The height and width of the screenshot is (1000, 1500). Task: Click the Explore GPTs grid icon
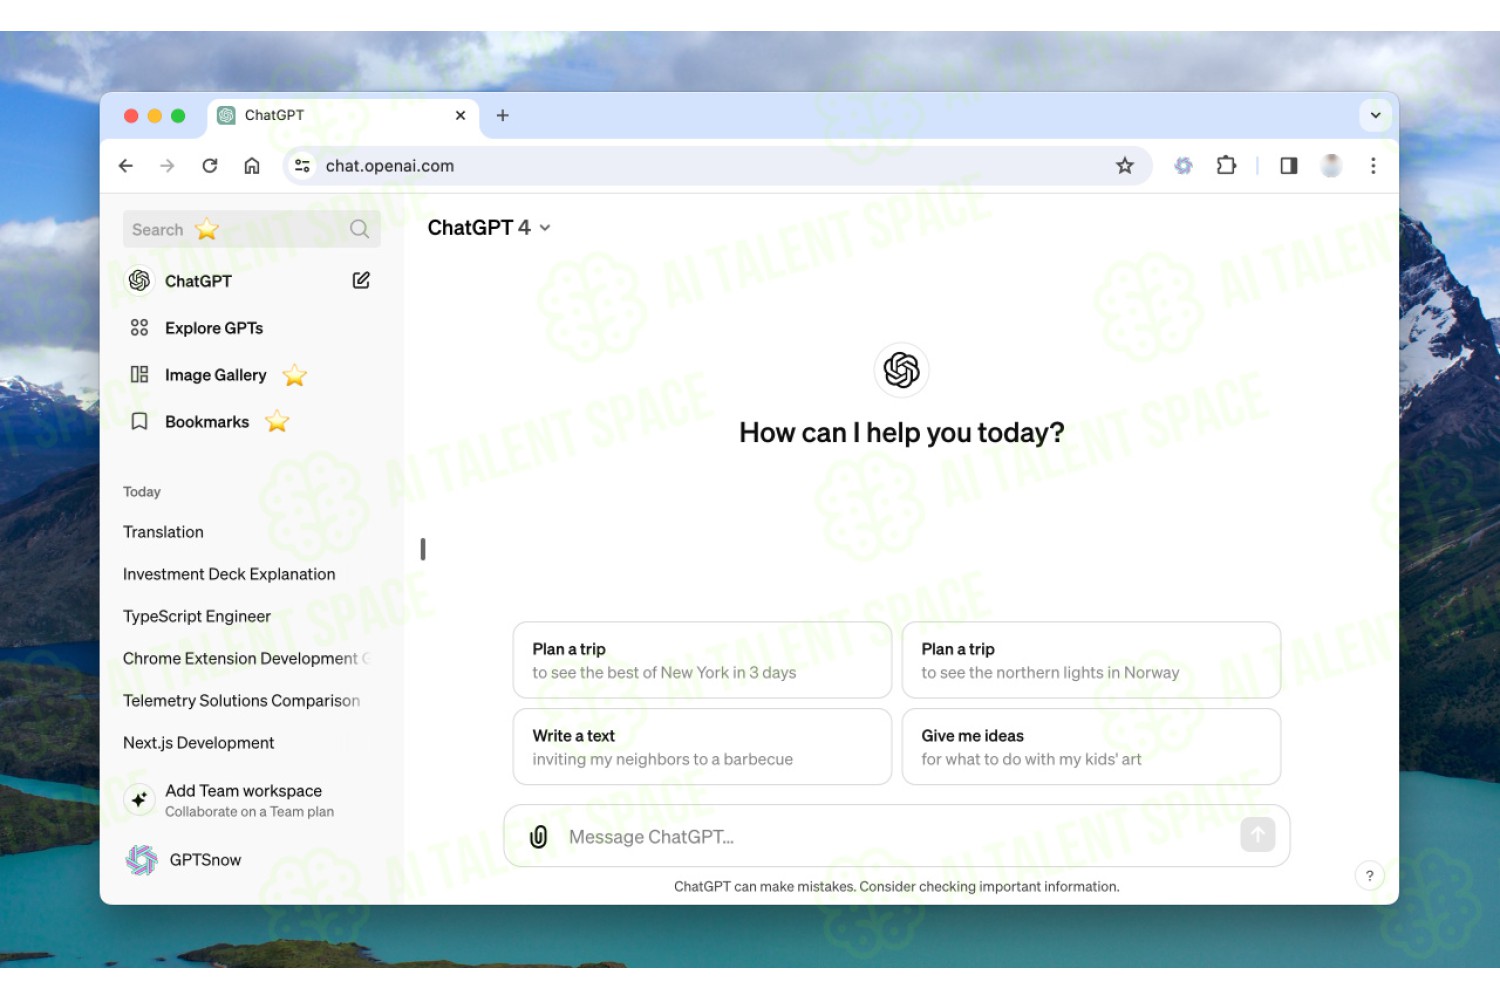[x=139, y=328]
